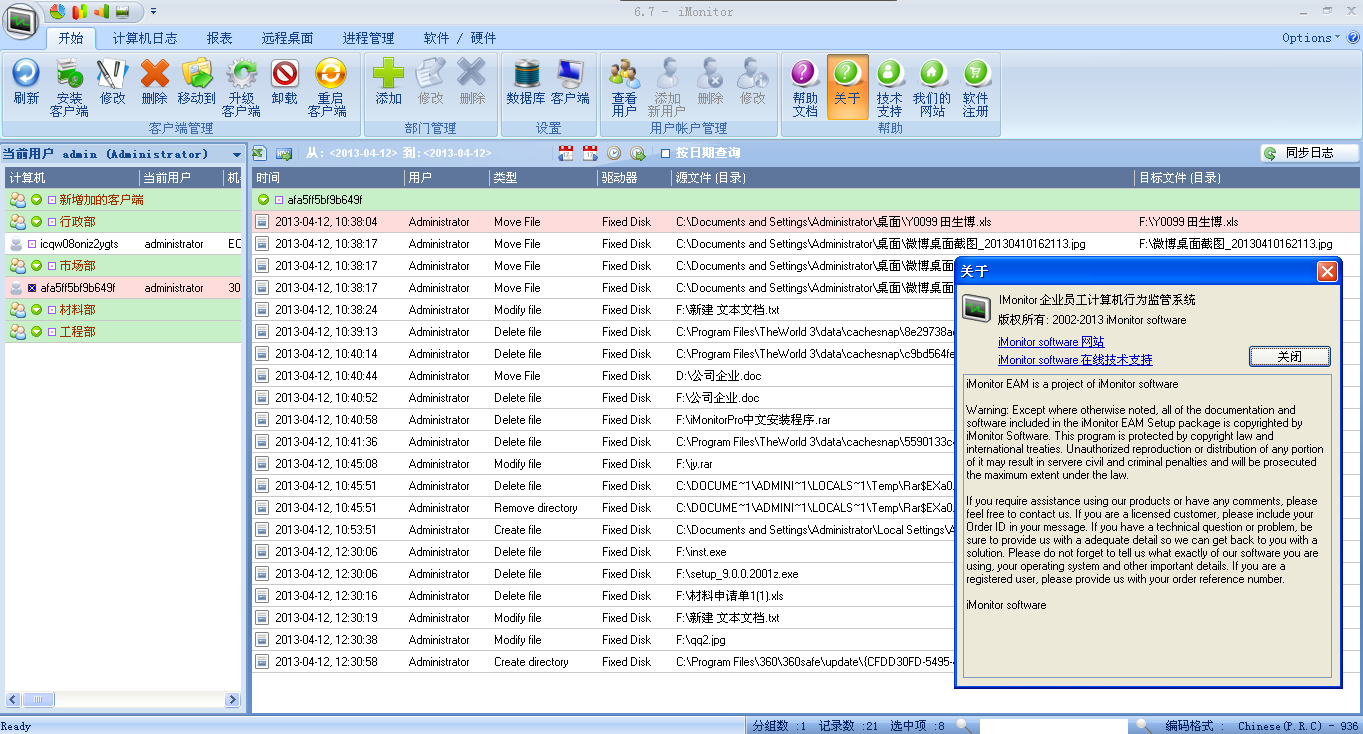Click the 类型 column header
The width and height of the screenshot is (1363, 734).
pyautogui.click(x=543, y=178)
